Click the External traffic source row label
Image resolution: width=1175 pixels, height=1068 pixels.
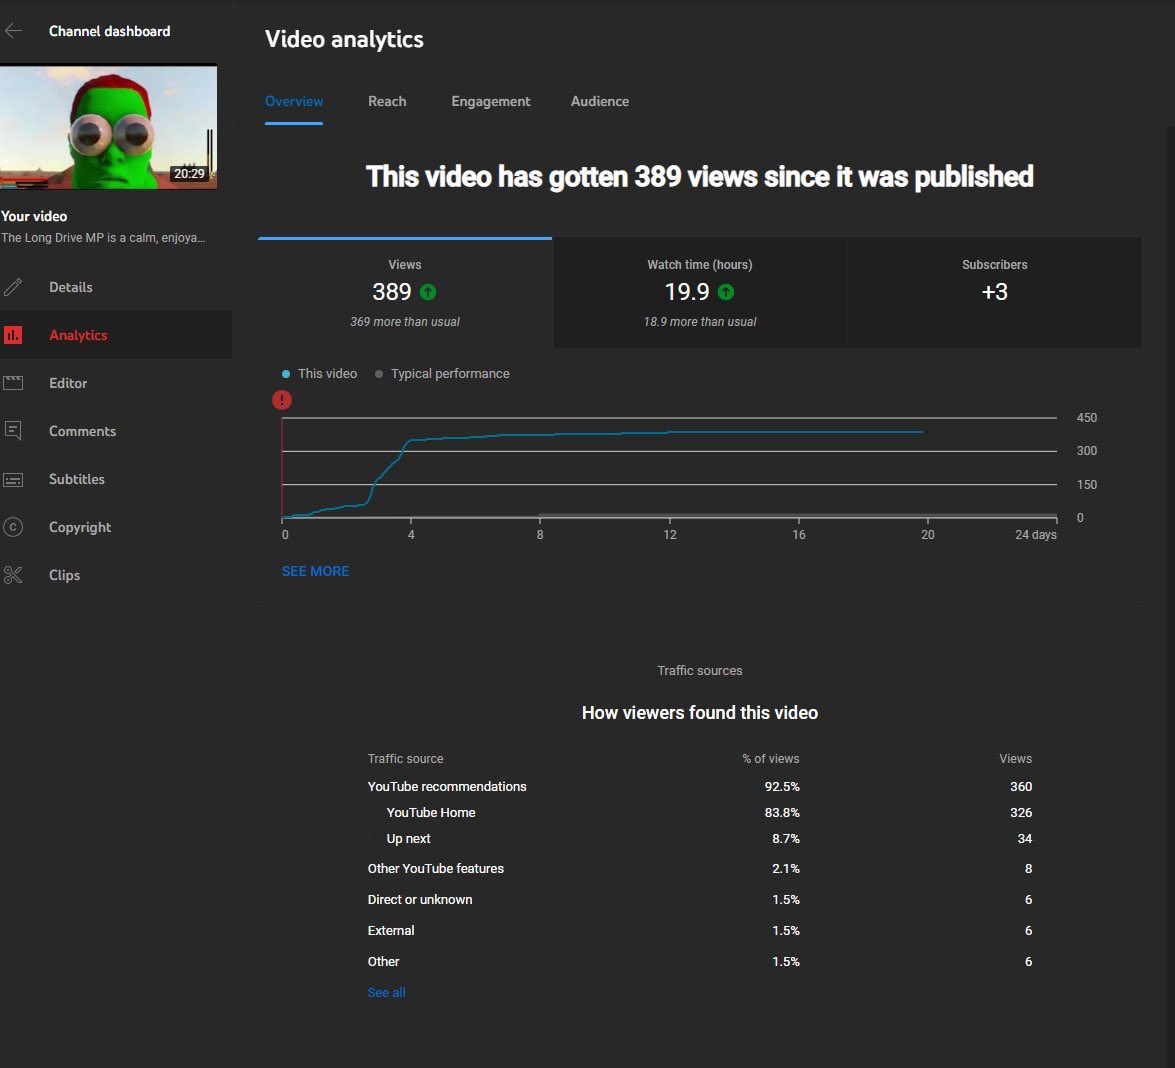(390, 930)
